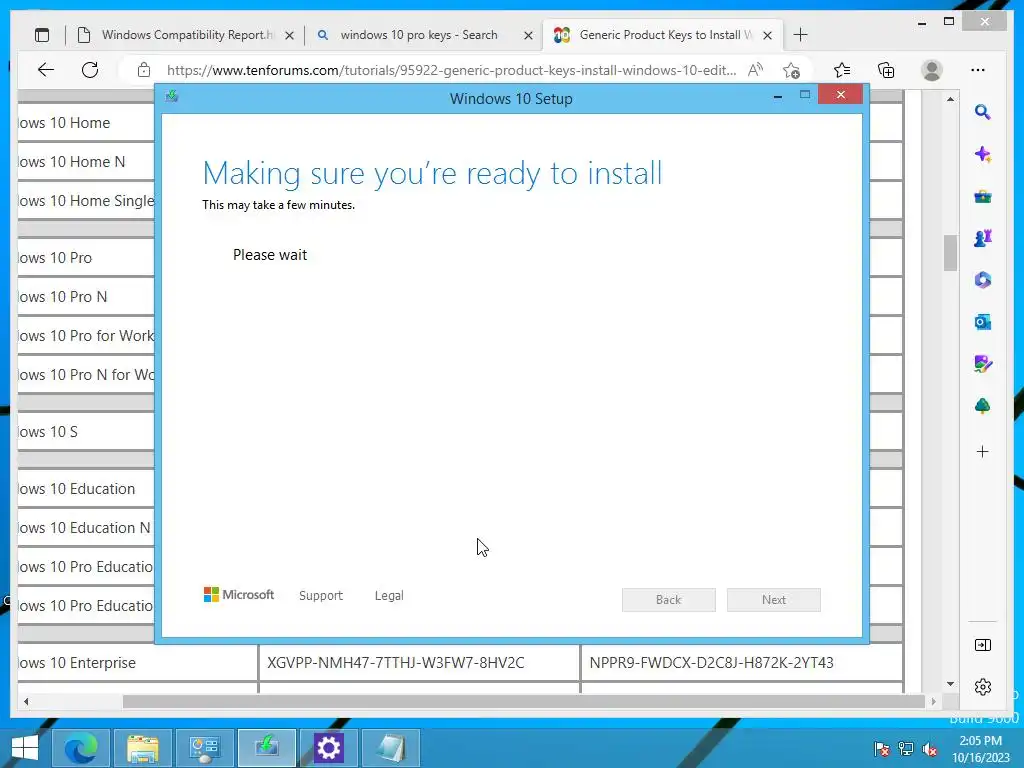The height and width of the screenshot is (768, 1024).
Task: Close the Windows Compatibility Report tab
Action: tap(289, 35)
